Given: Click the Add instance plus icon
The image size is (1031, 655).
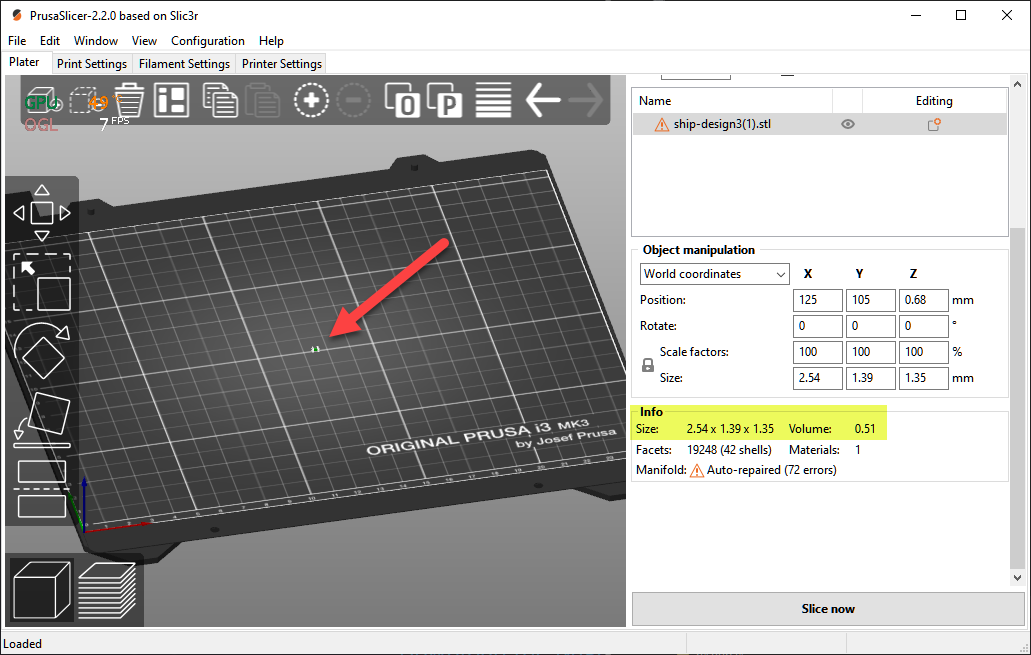Looking at the screenshot, I should 311,100.
